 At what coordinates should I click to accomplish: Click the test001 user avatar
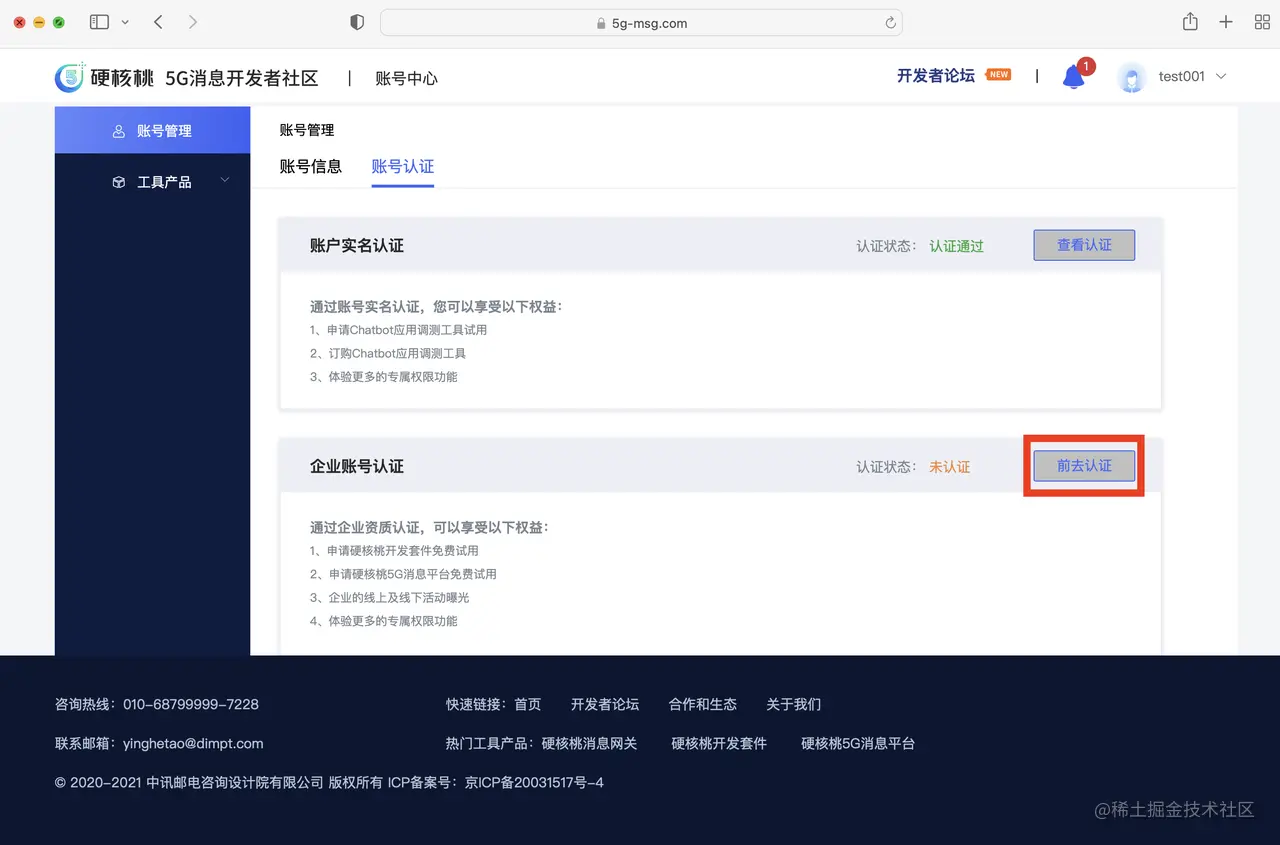click(1132, 77)
